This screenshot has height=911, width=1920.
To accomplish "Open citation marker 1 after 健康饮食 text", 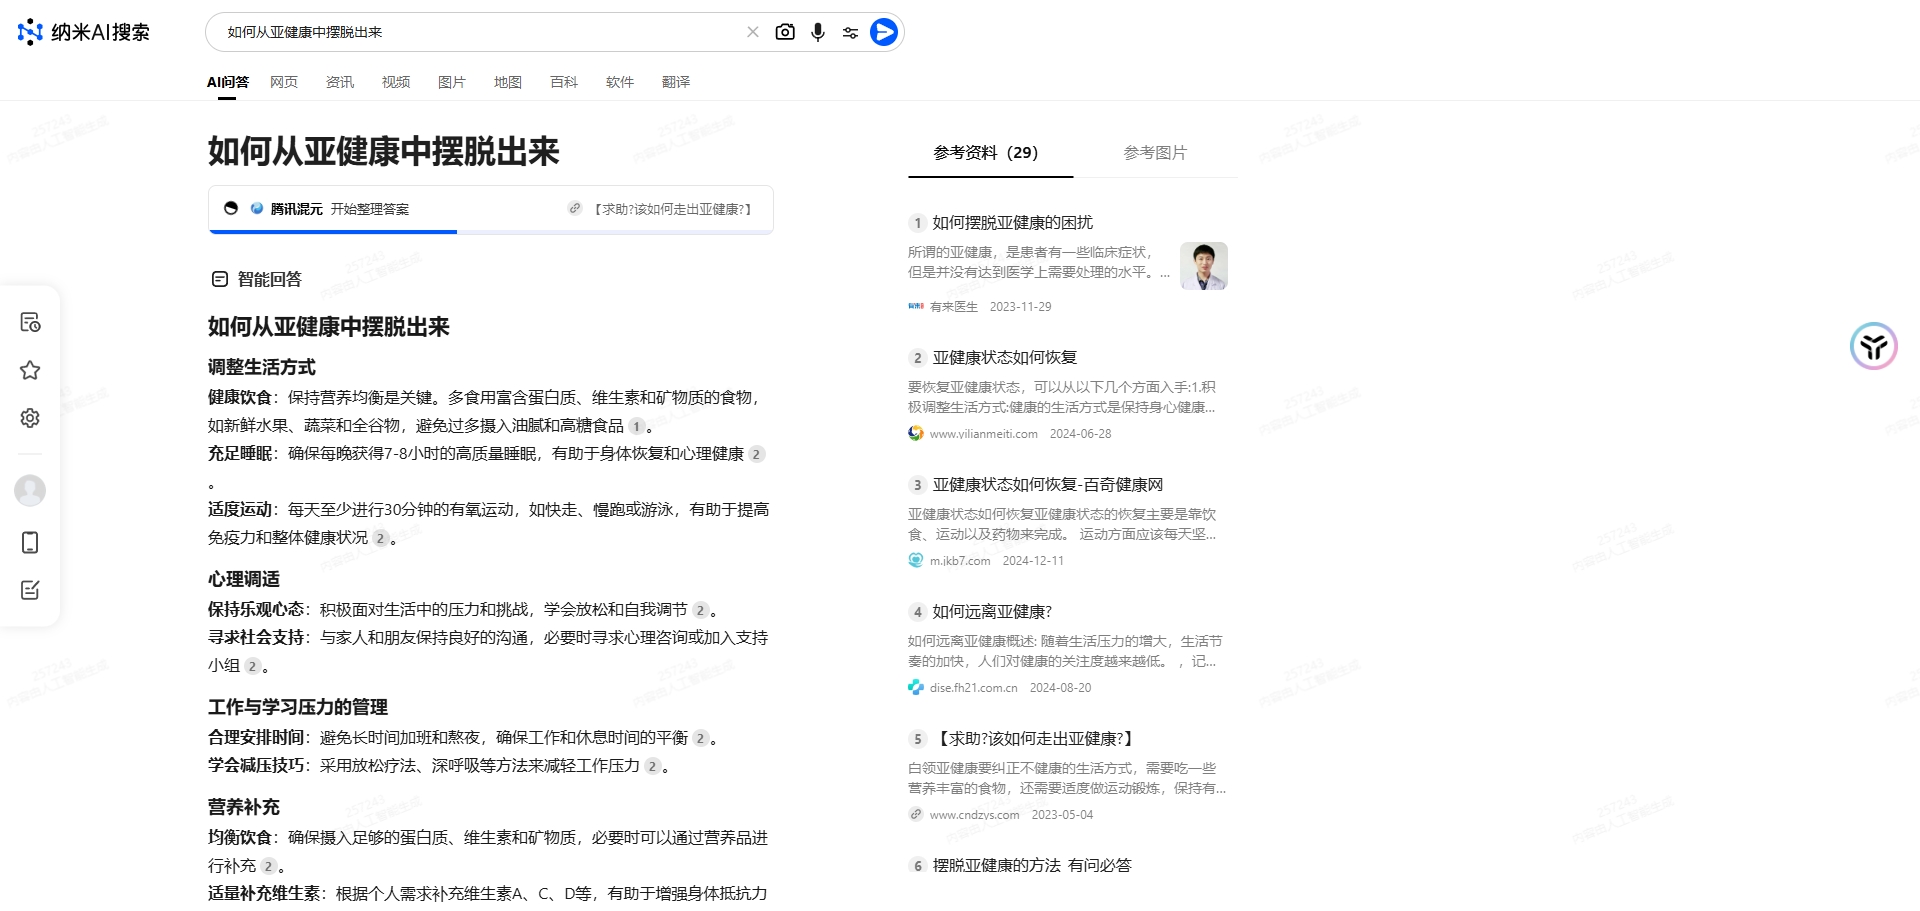I will pyautogui.click(x=637, y=428).
